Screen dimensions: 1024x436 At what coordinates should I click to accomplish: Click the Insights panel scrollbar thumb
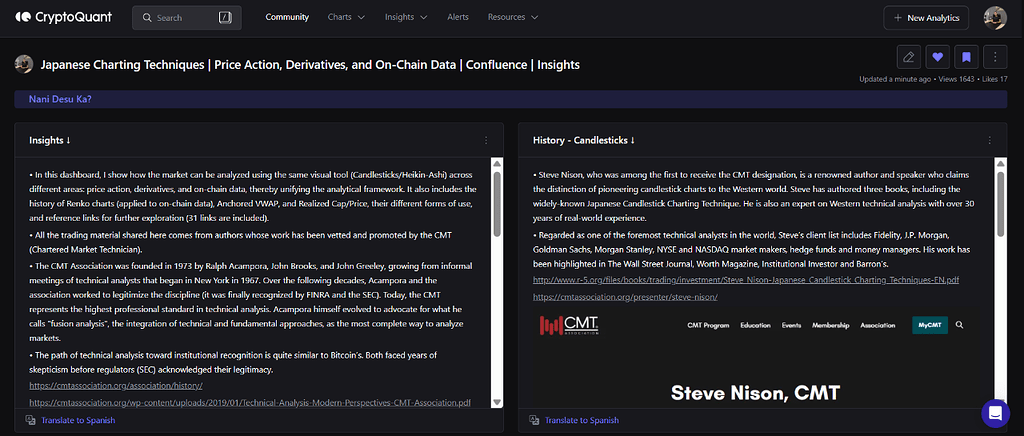click(497, 204)
